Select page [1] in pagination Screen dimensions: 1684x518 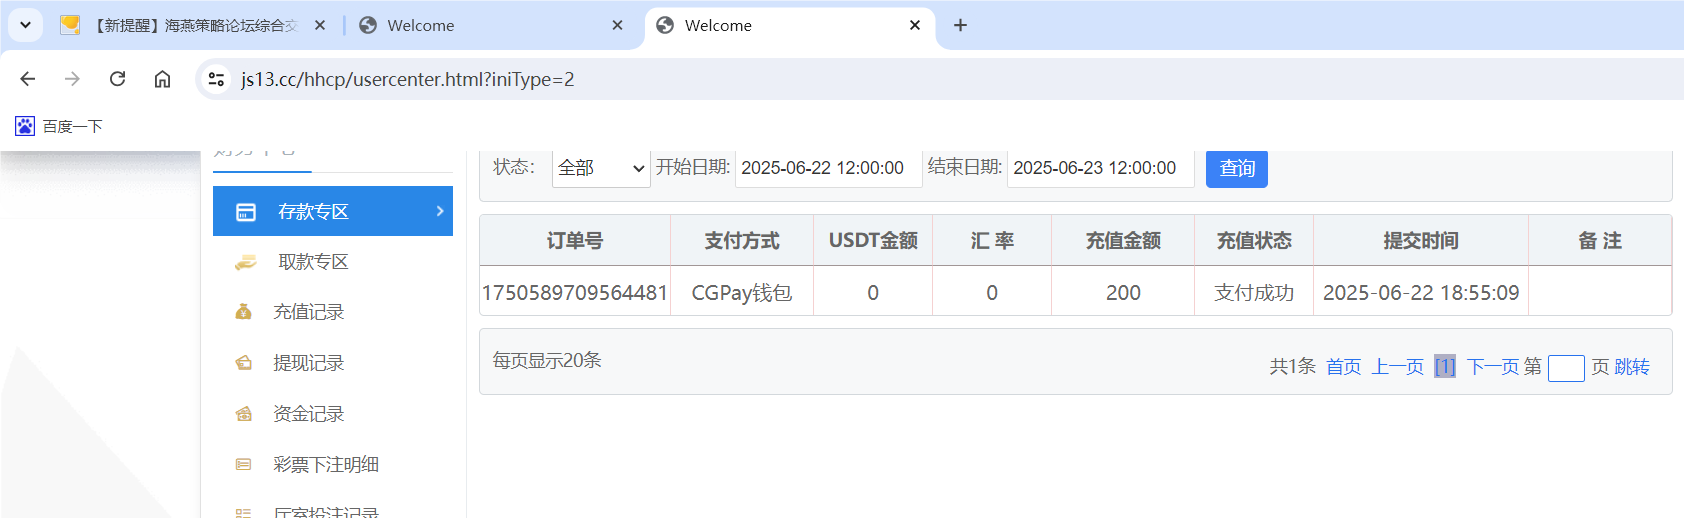pyautogui.click(x=1445, y=367)
